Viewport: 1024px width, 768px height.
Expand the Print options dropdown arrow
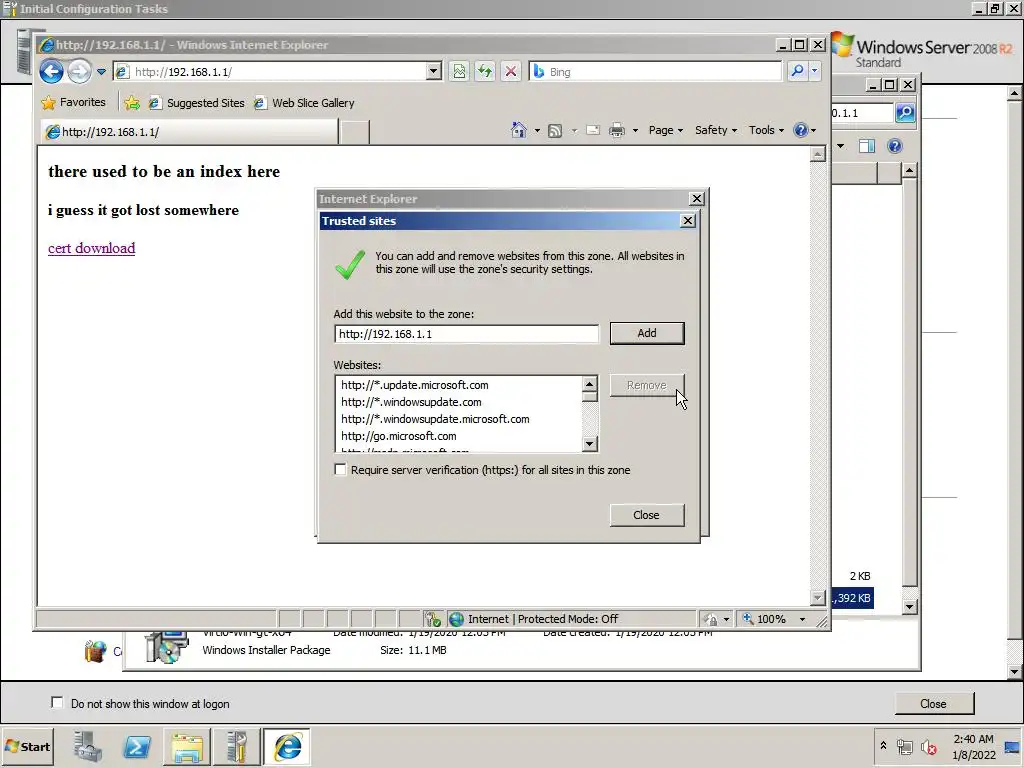[635, 131]
